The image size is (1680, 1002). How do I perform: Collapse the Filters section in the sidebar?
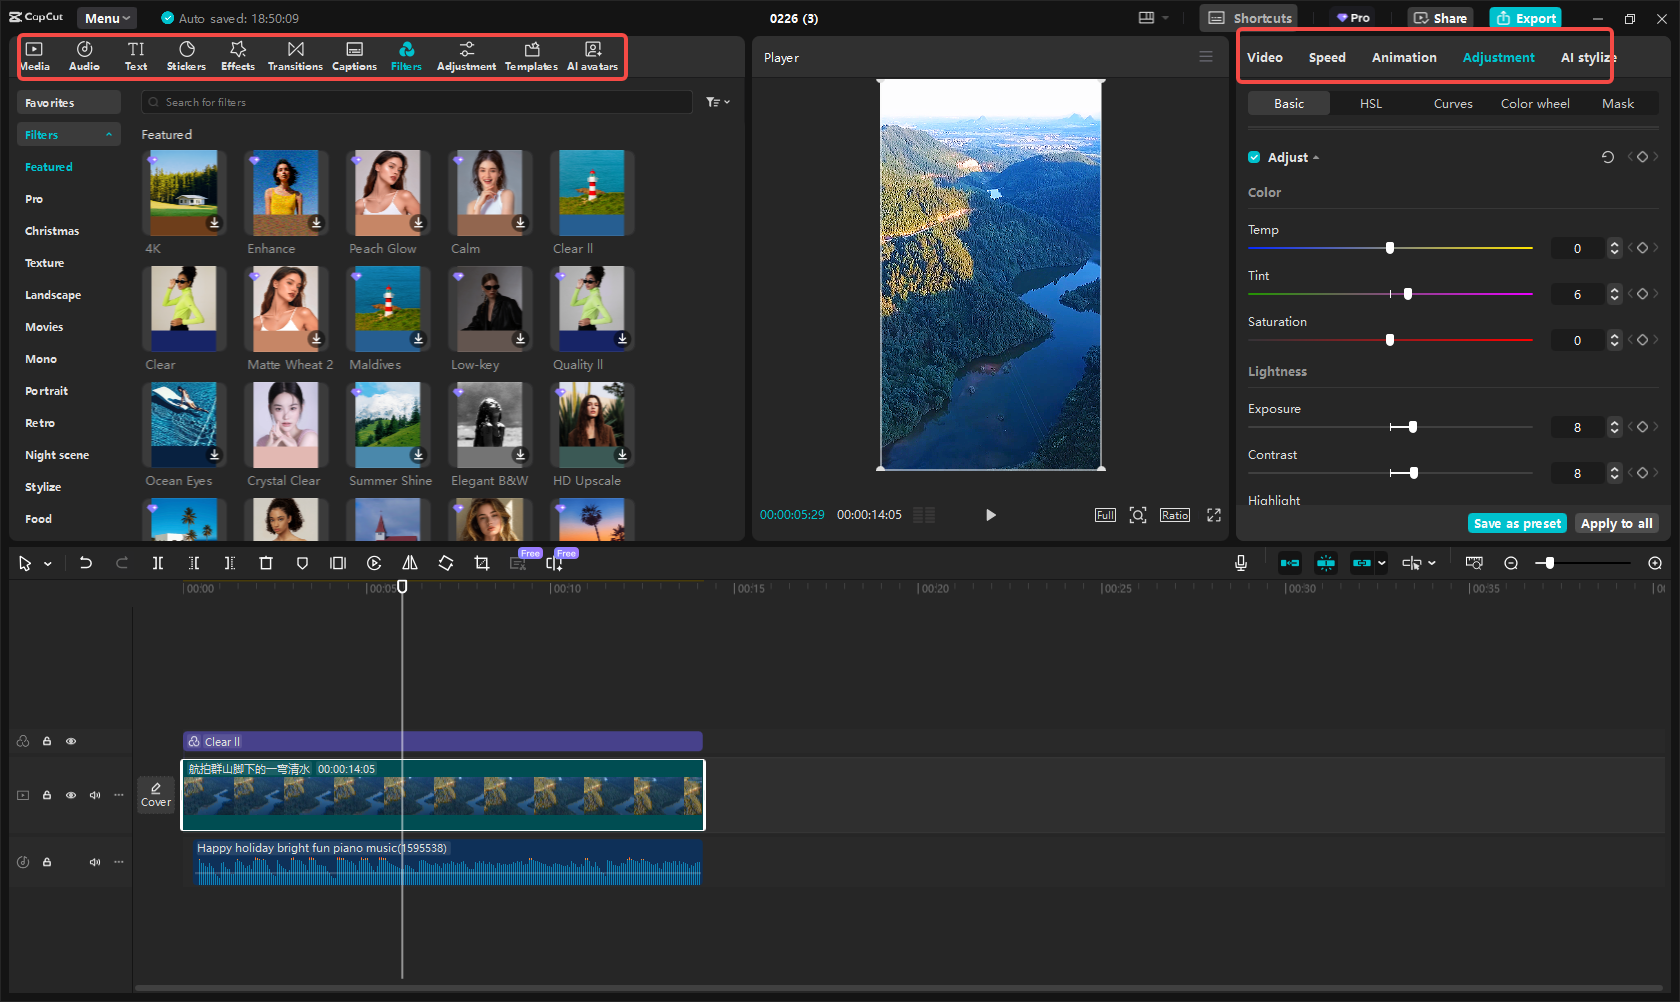pyautogui.click(x=109, y=134)
